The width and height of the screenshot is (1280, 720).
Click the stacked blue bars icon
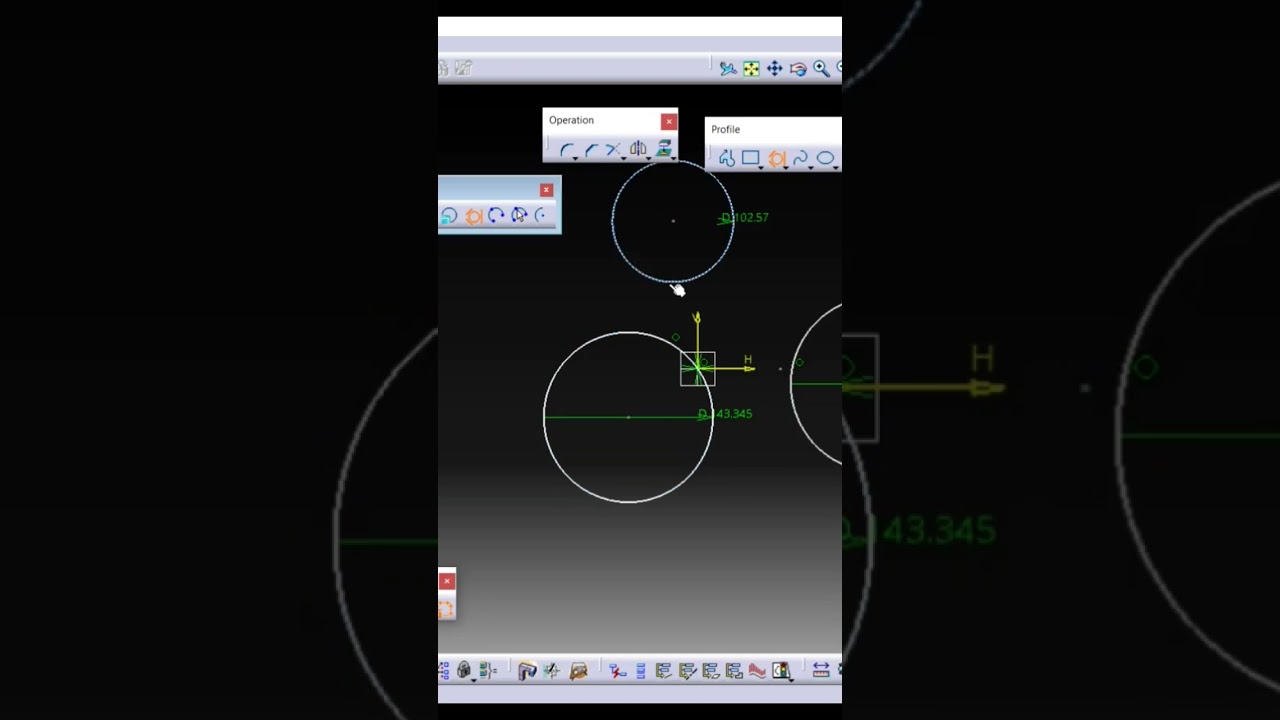(x=641, y=671)
